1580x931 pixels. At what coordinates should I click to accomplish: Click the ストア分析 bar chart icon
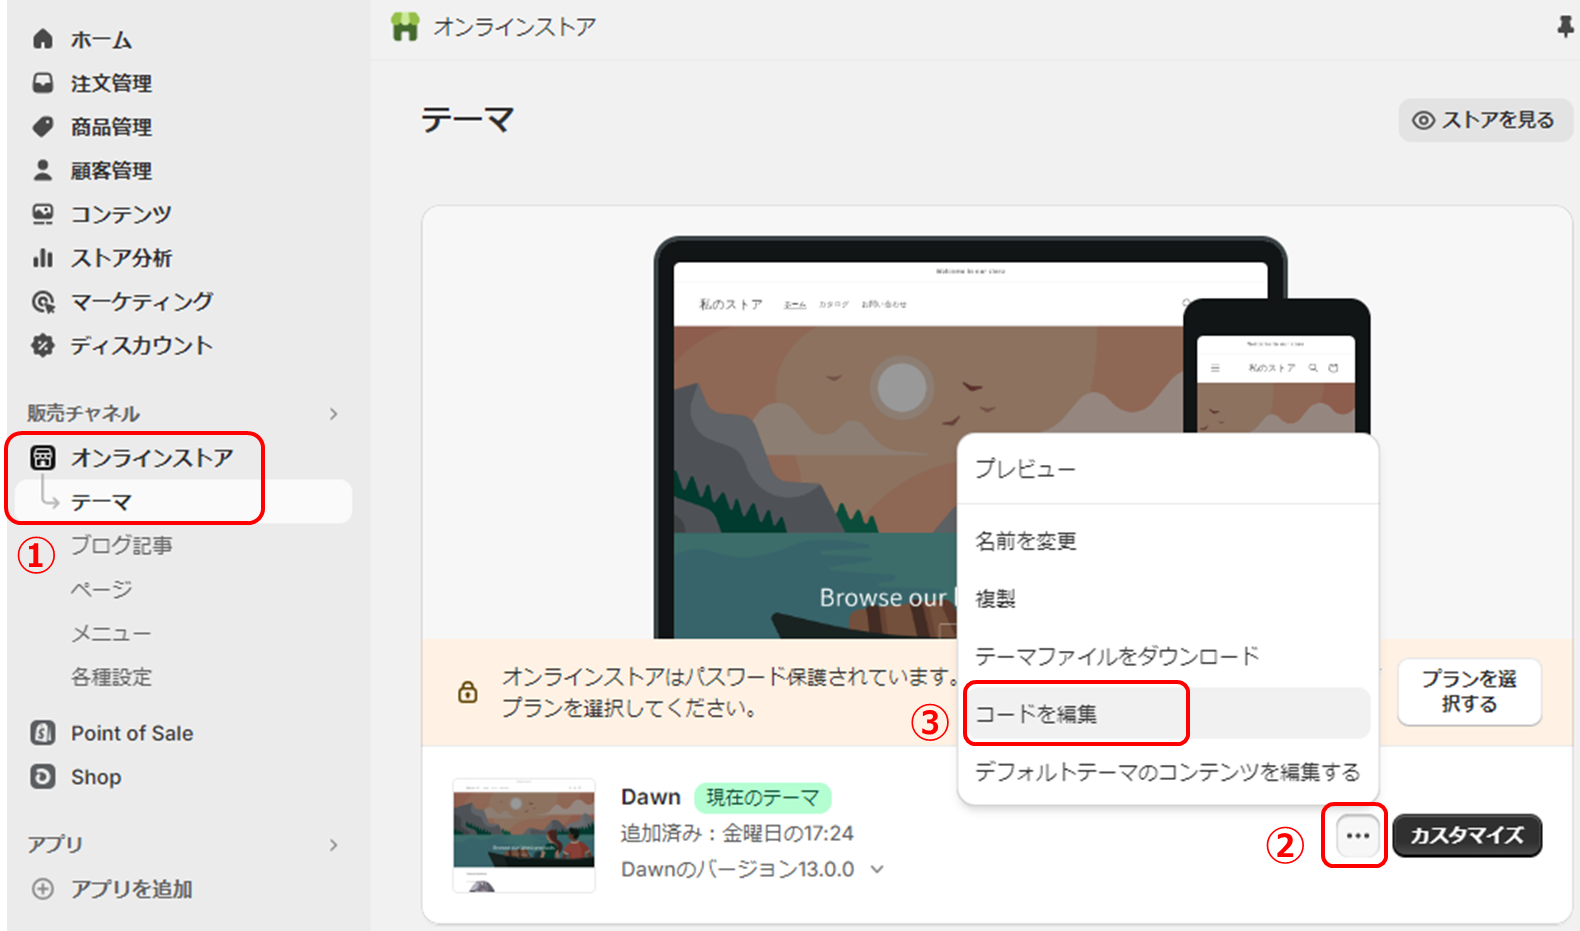(42, 258)
